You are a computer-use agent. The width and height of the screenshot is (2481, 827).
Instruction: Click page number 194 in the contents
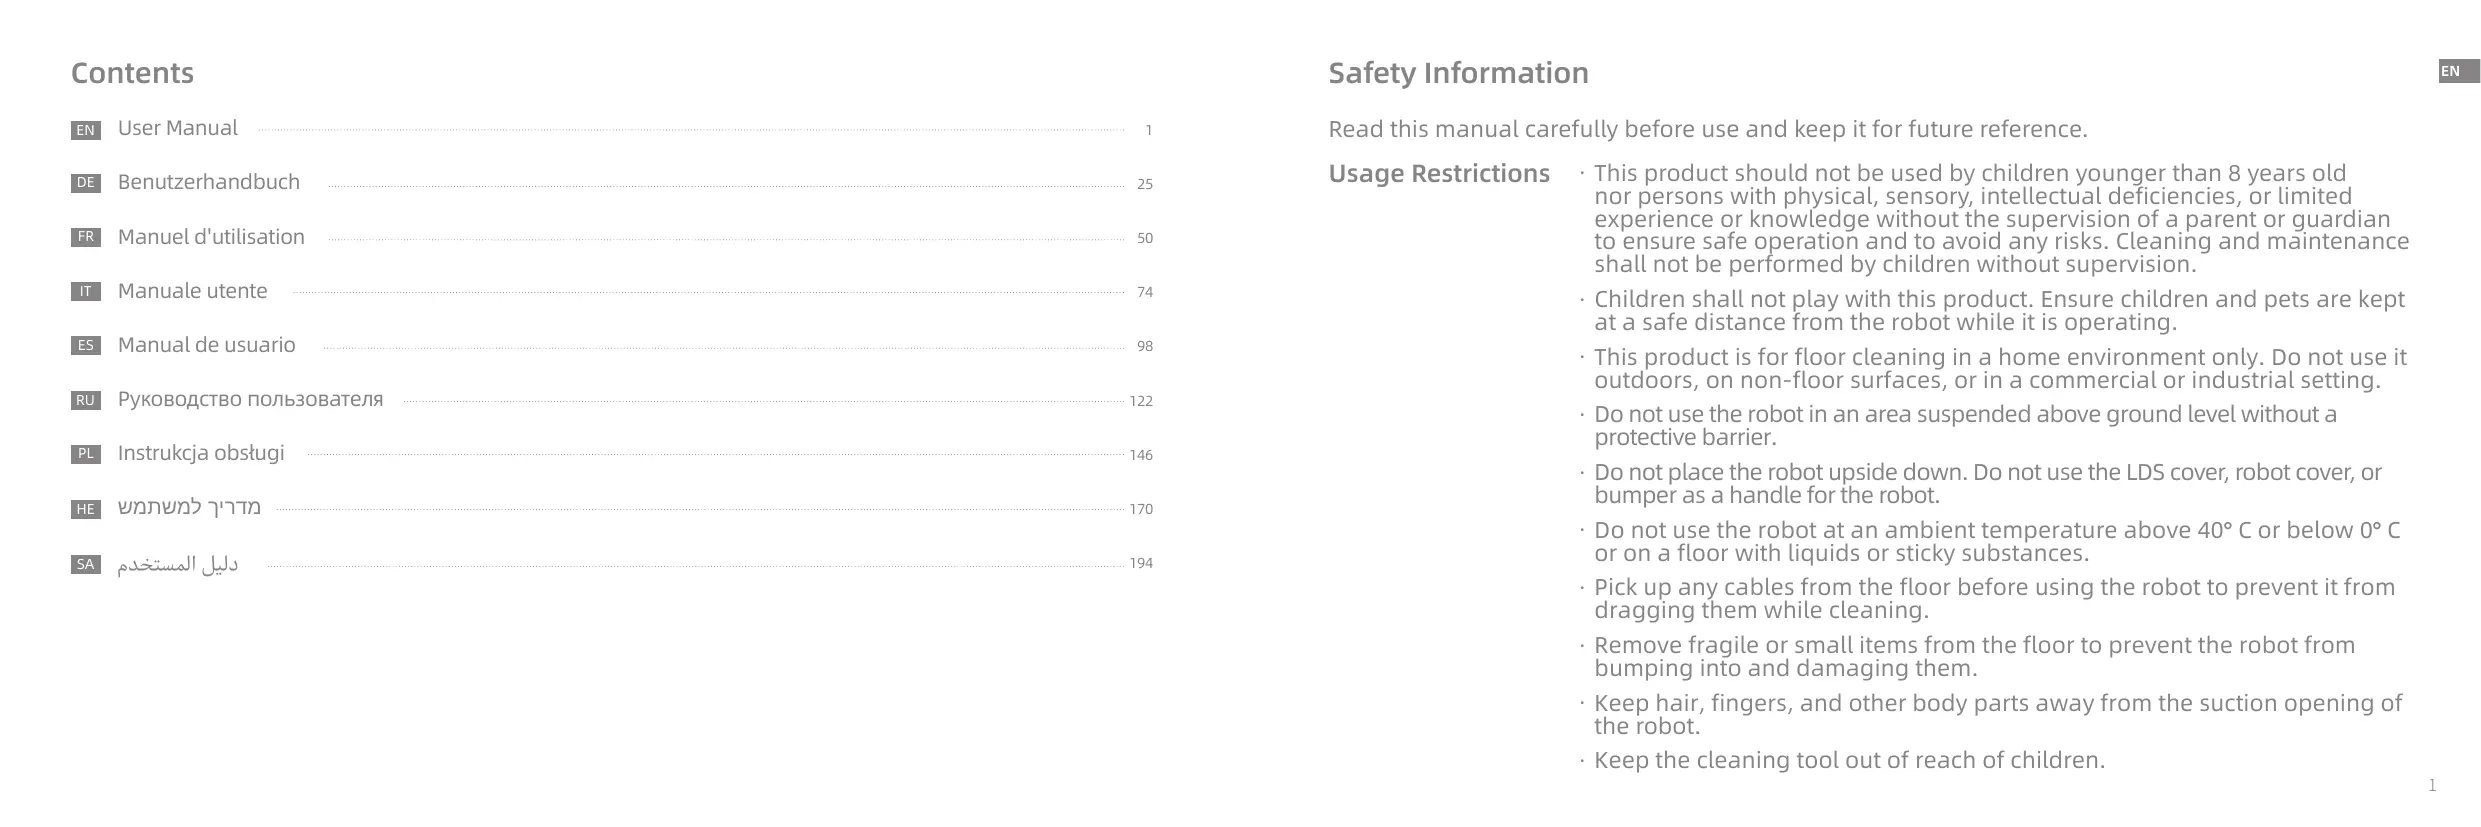(1141, 564)
